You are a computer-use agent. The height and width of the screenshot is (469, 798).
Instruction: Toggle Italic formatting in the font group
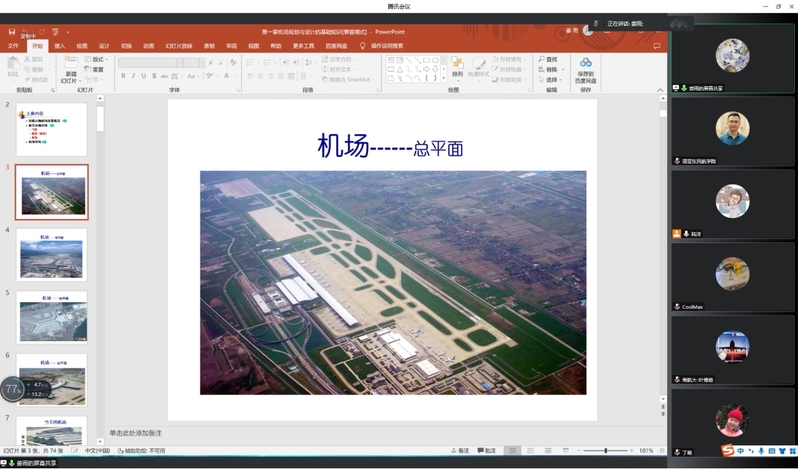click(134, 76)
